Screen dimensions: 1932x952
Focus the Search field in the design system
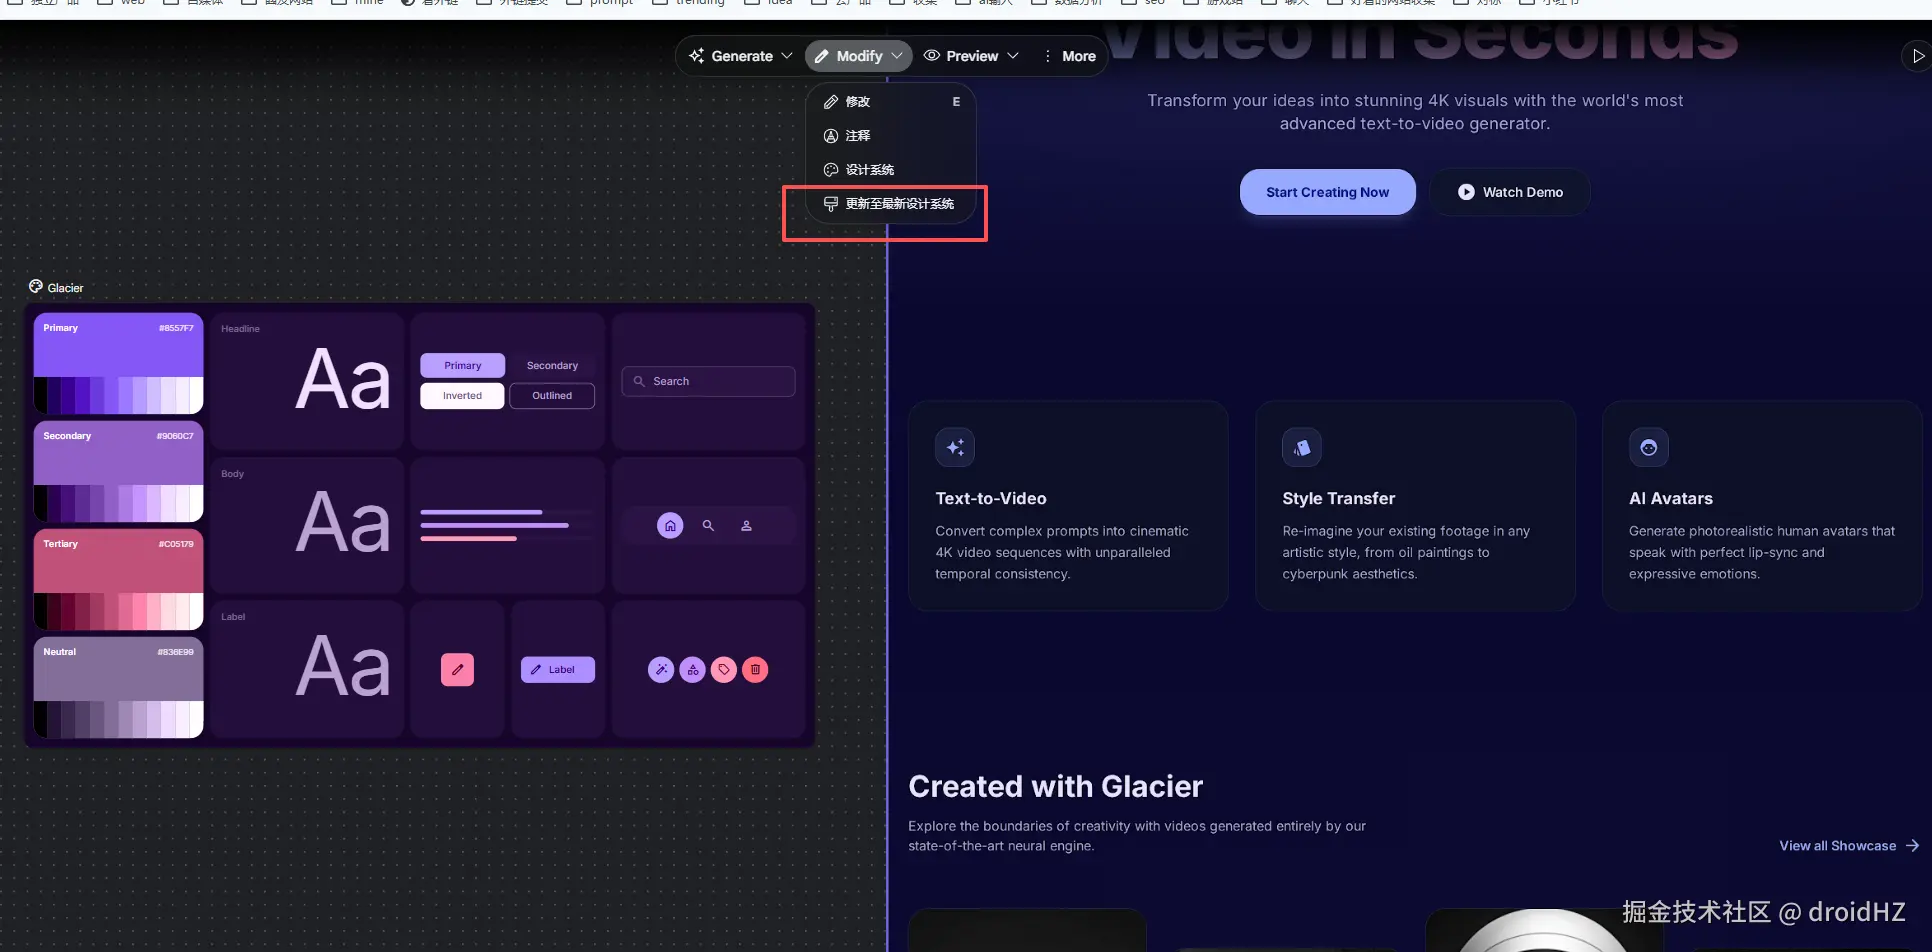[708, 381]
